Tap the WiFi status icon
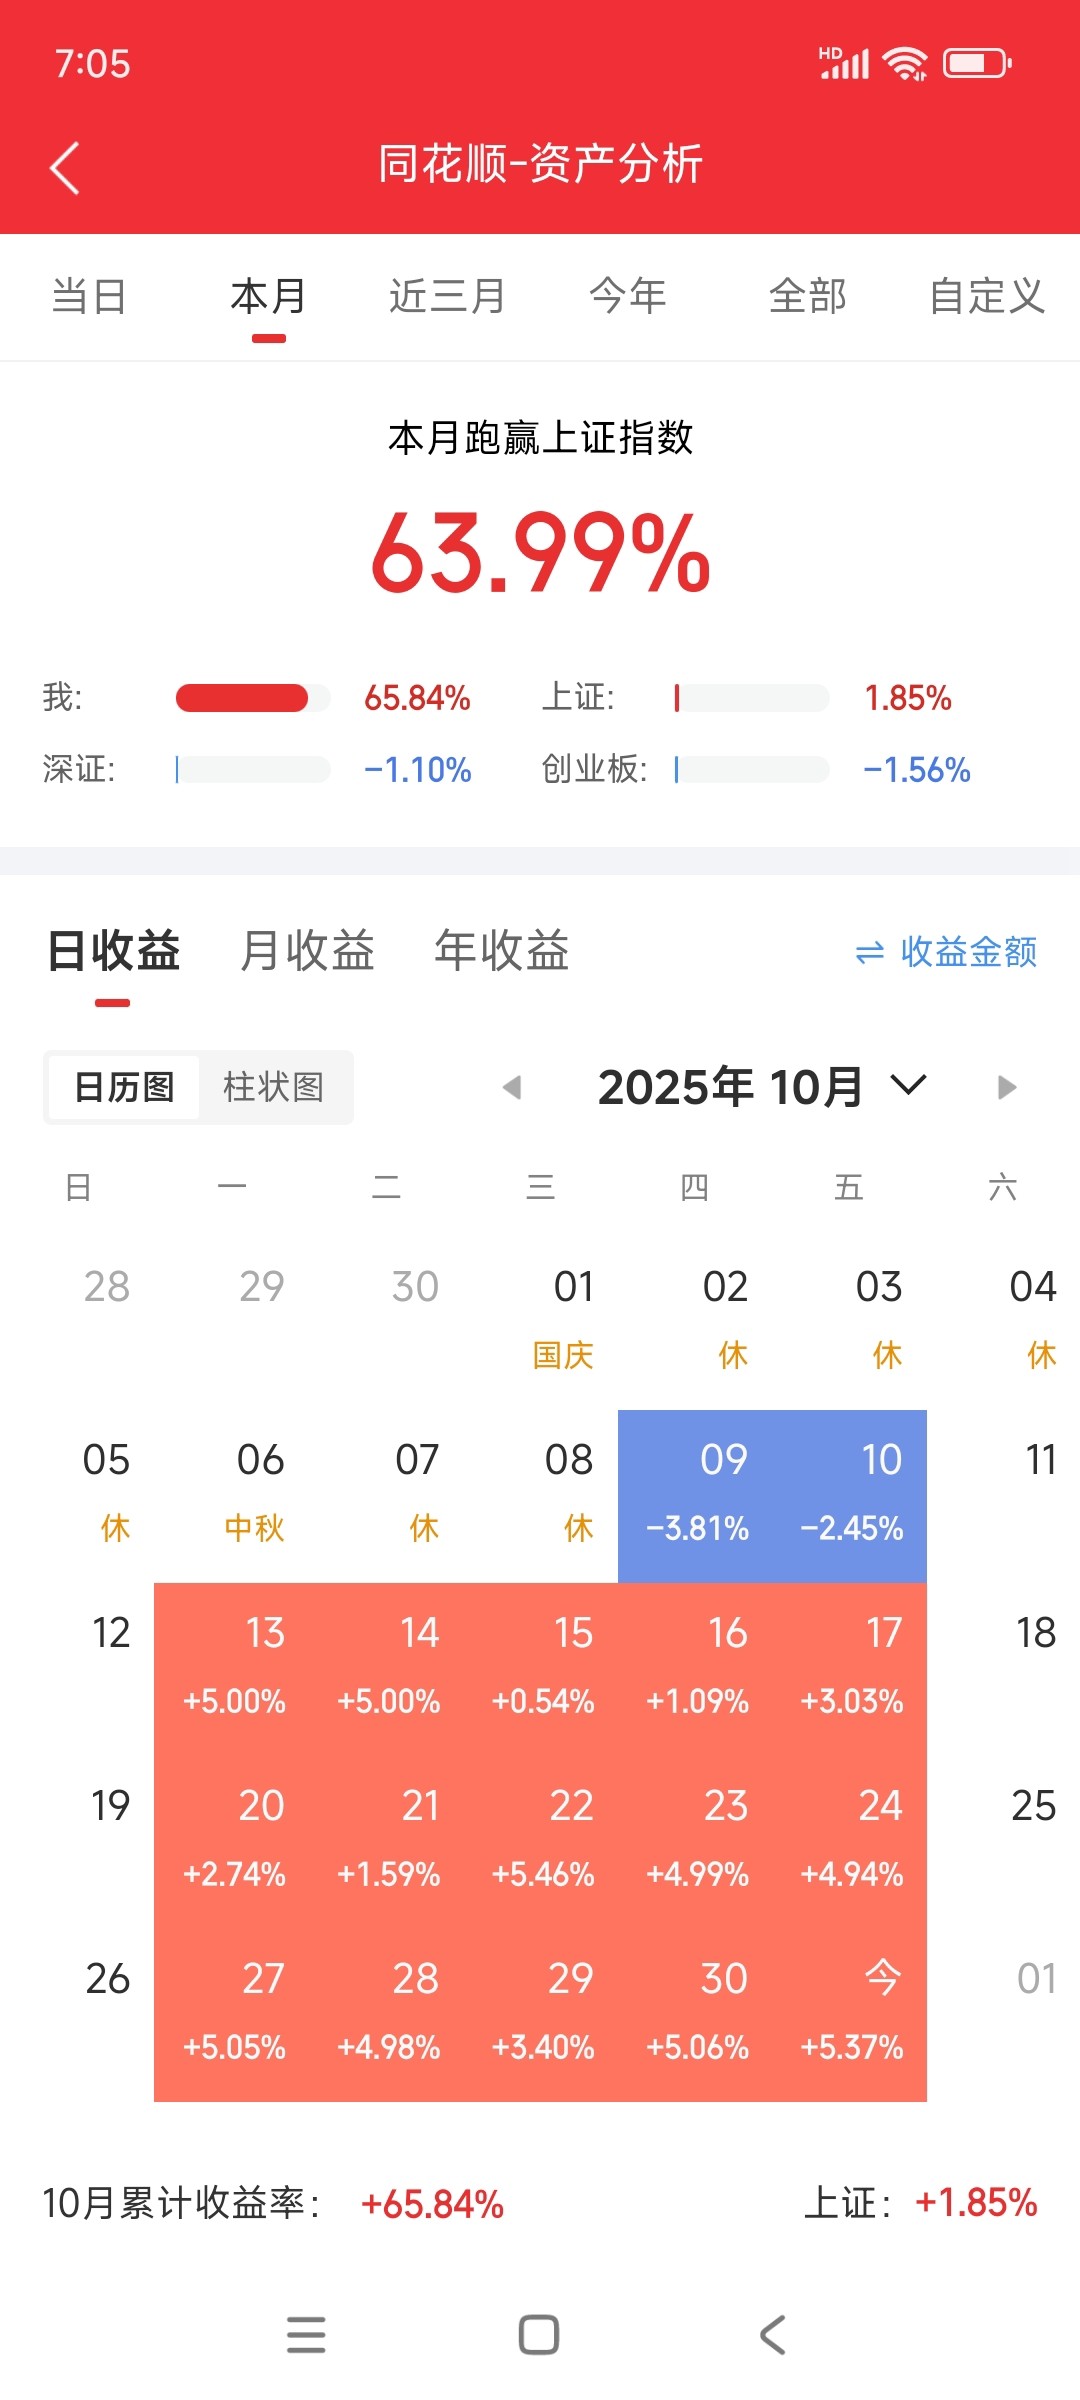Screen dimensions: 1080x2400 [x=906, y=64]
